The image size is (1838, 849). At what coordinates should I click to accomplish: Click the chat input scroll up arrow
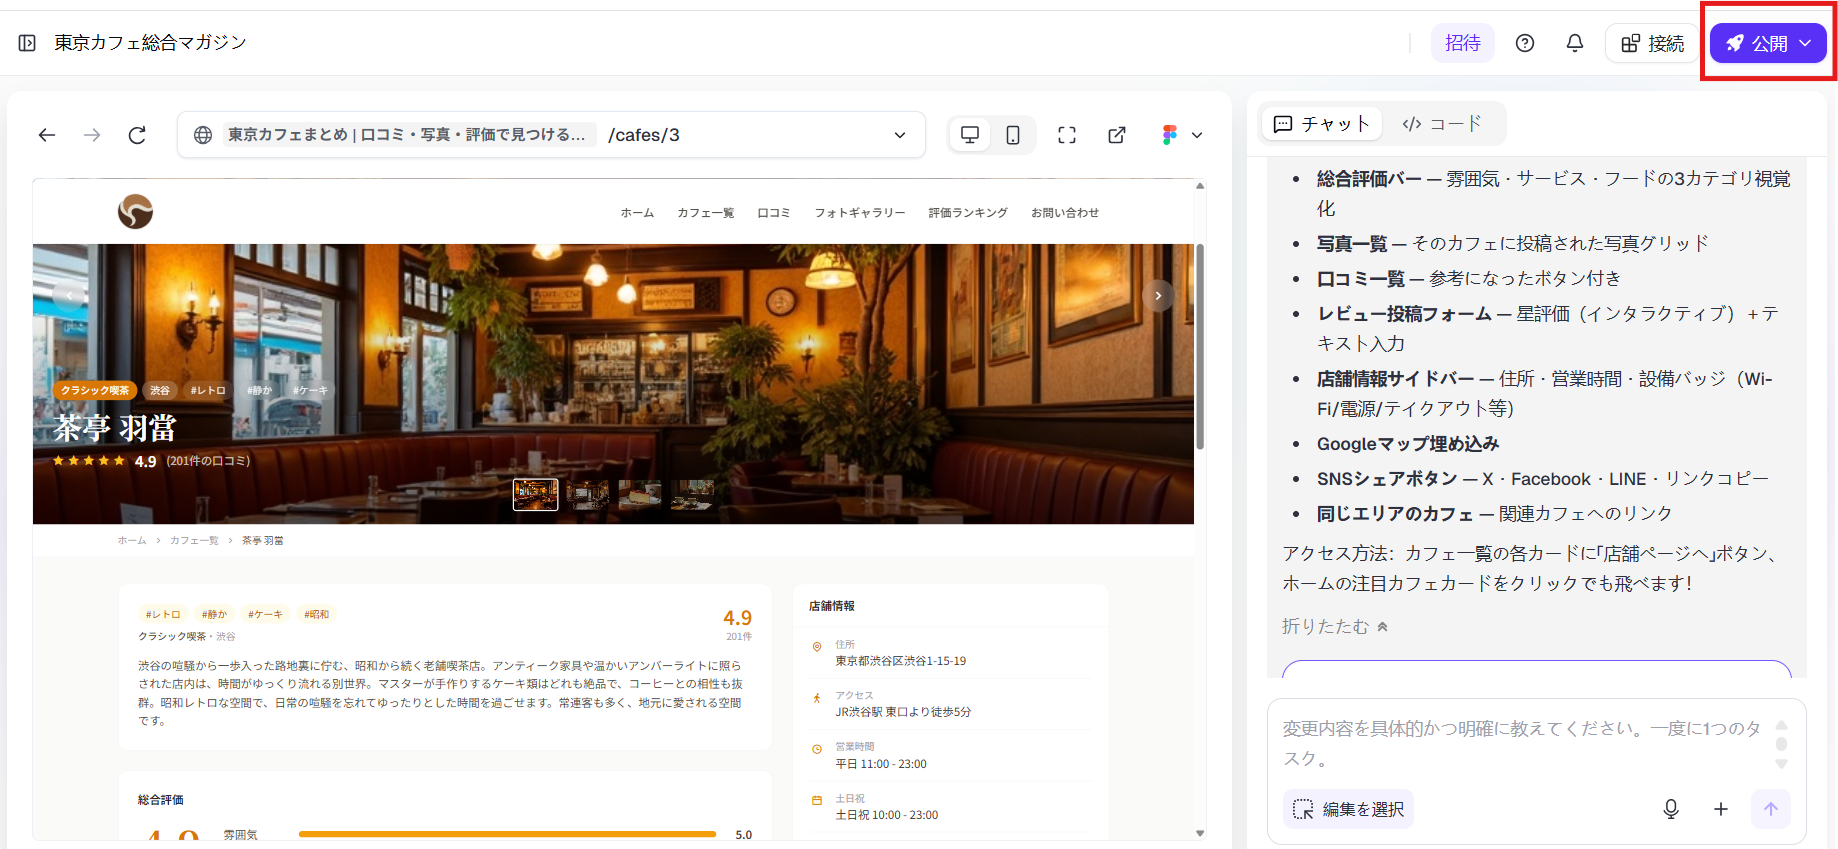coord(1781,725)
